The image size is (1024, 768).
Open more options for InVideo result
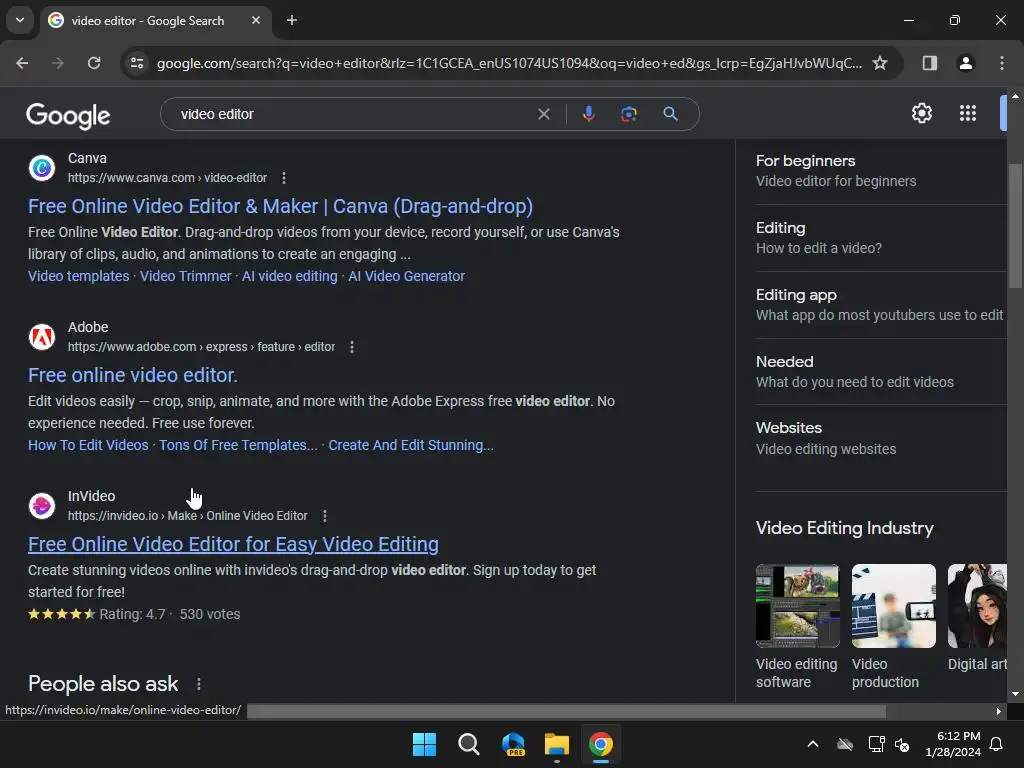tap(325, 516)
